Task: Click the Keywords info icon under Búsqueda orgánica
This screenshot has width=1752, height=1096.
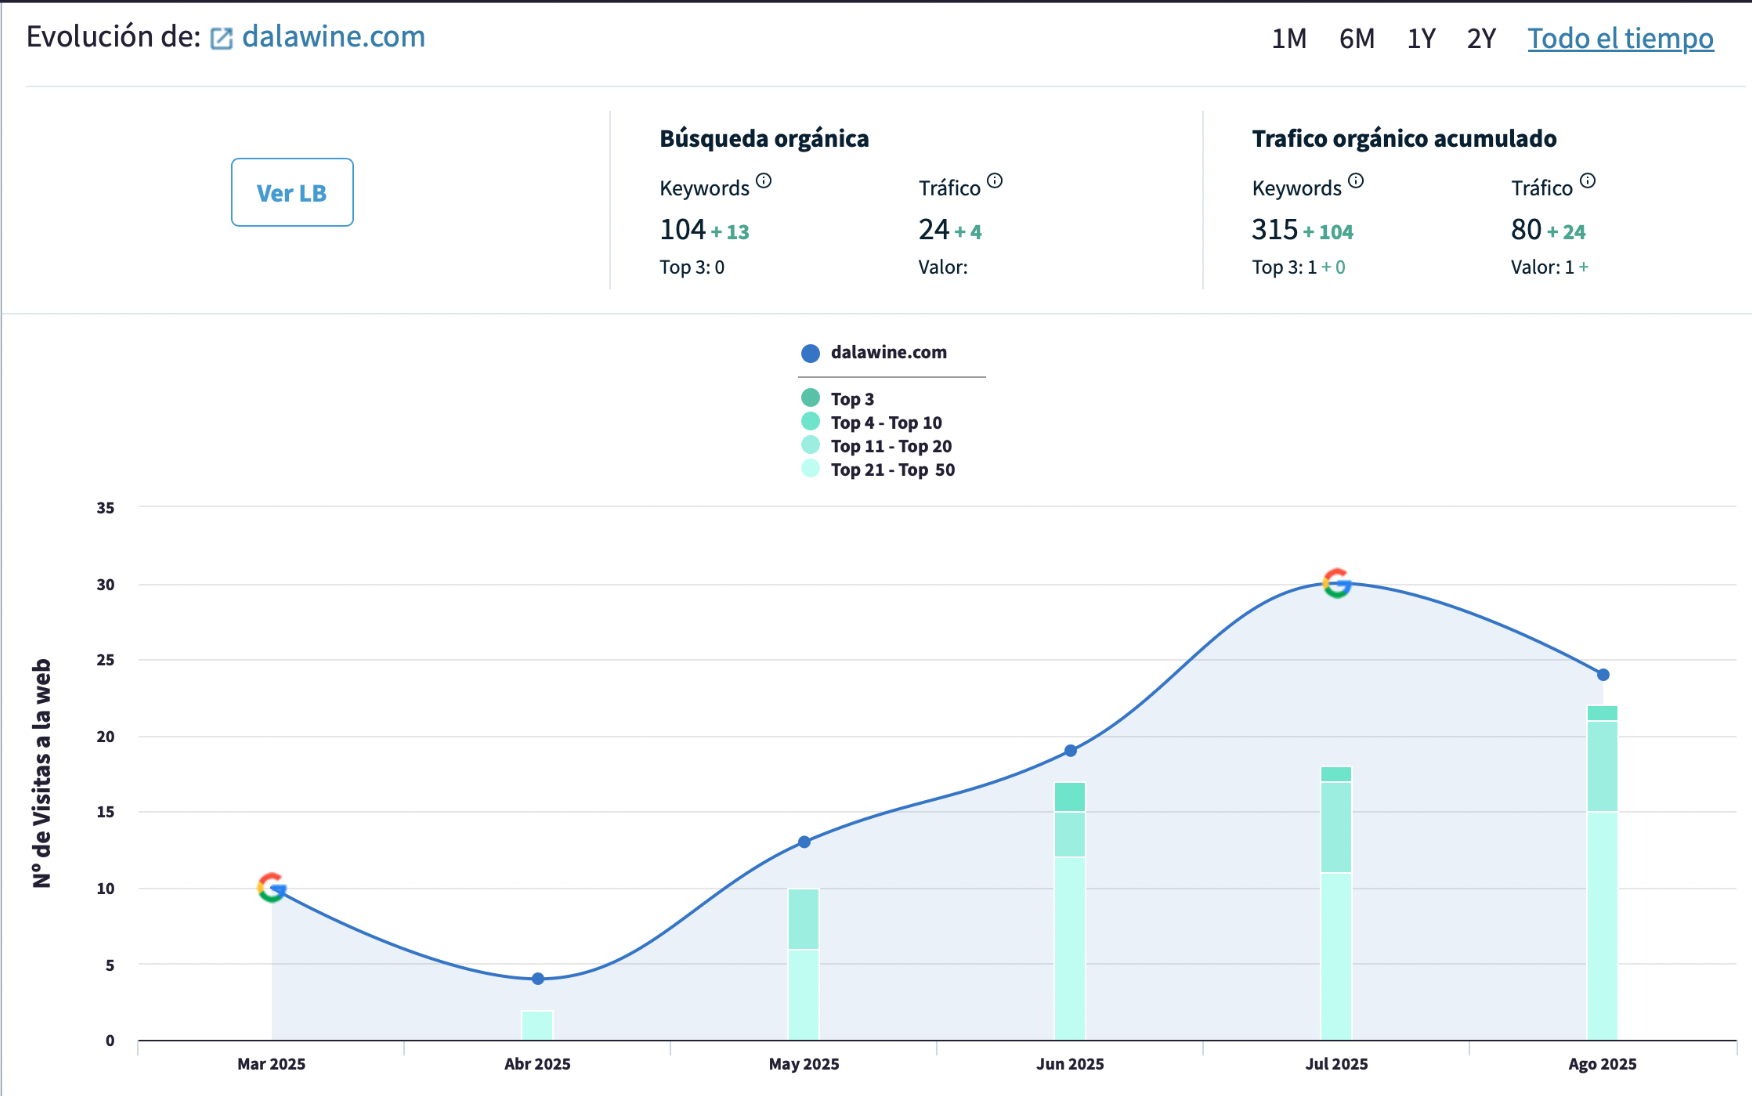Action: pyautogui.click(x=764, y=180)
